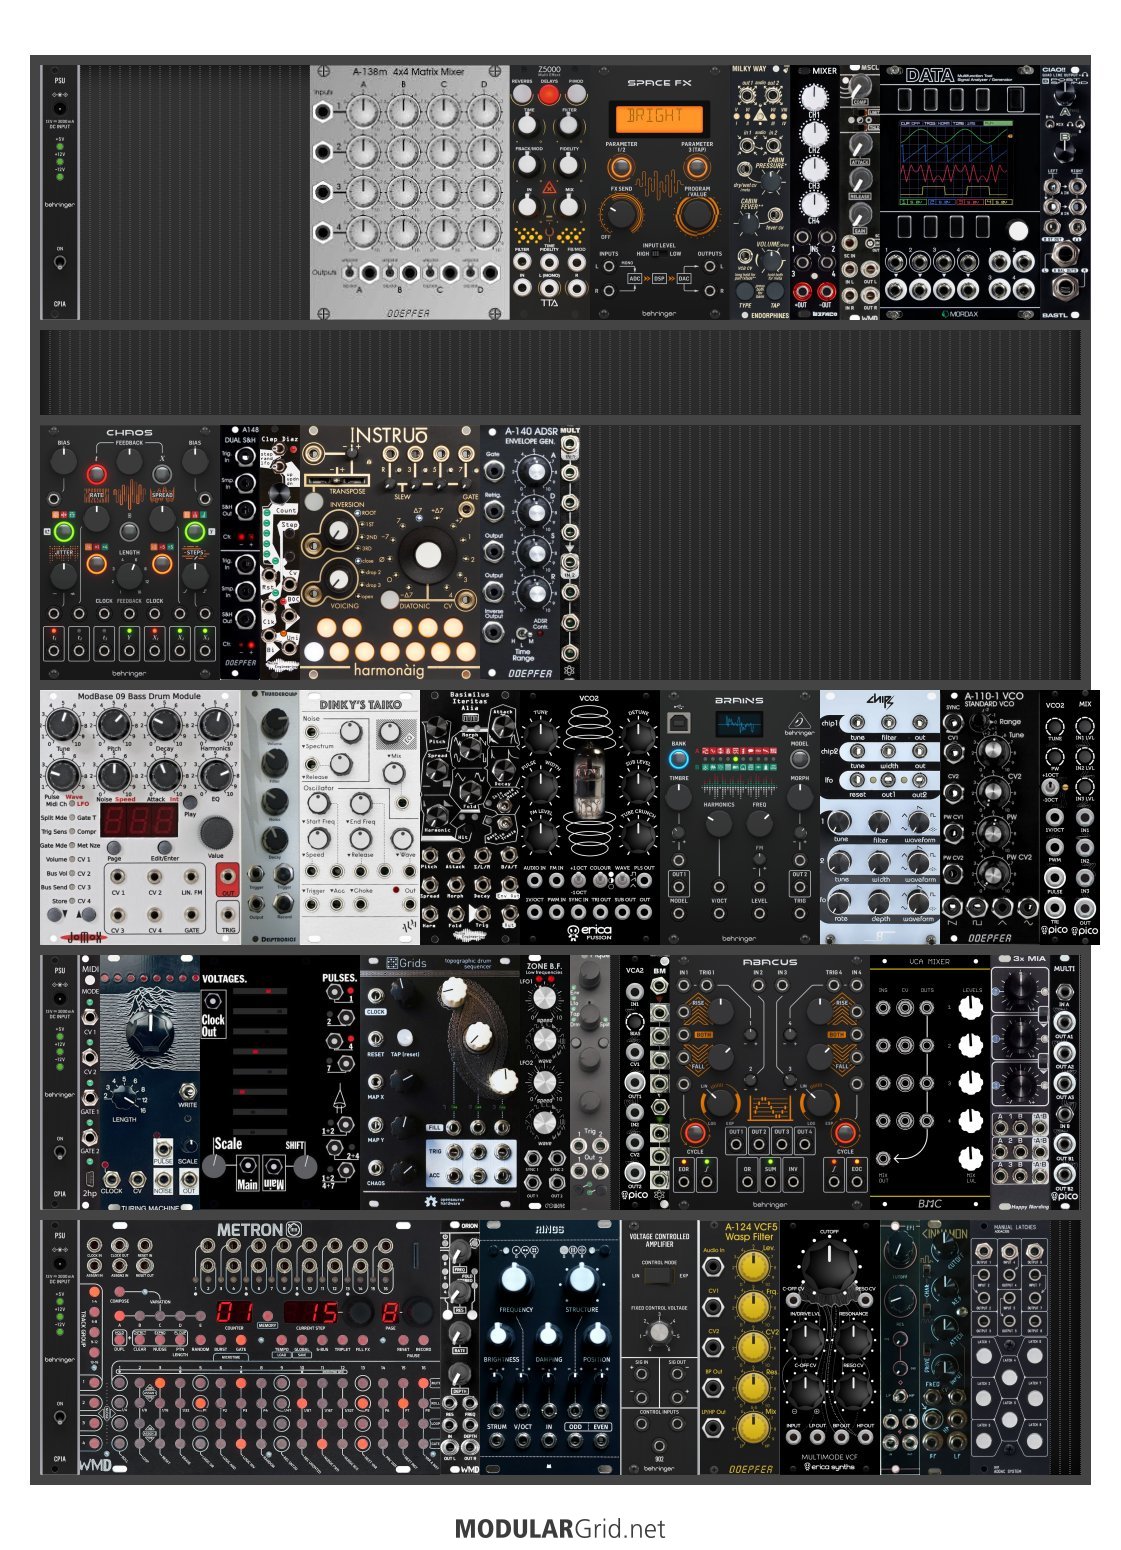Turn the Instruo harmonaig DIATONIC large dial

[x=428, y=555]
